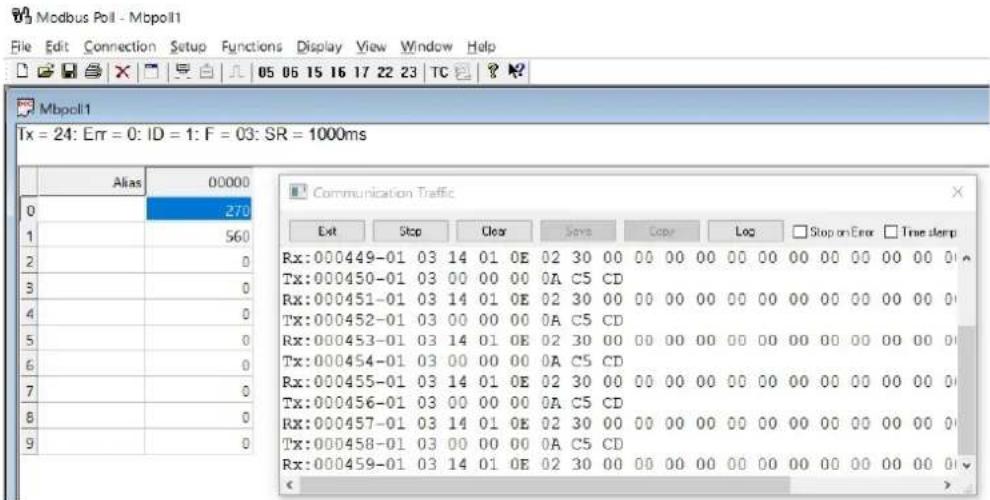Select function 05 write single coil
Screen dimensions: 990x500
click(266, 73)
